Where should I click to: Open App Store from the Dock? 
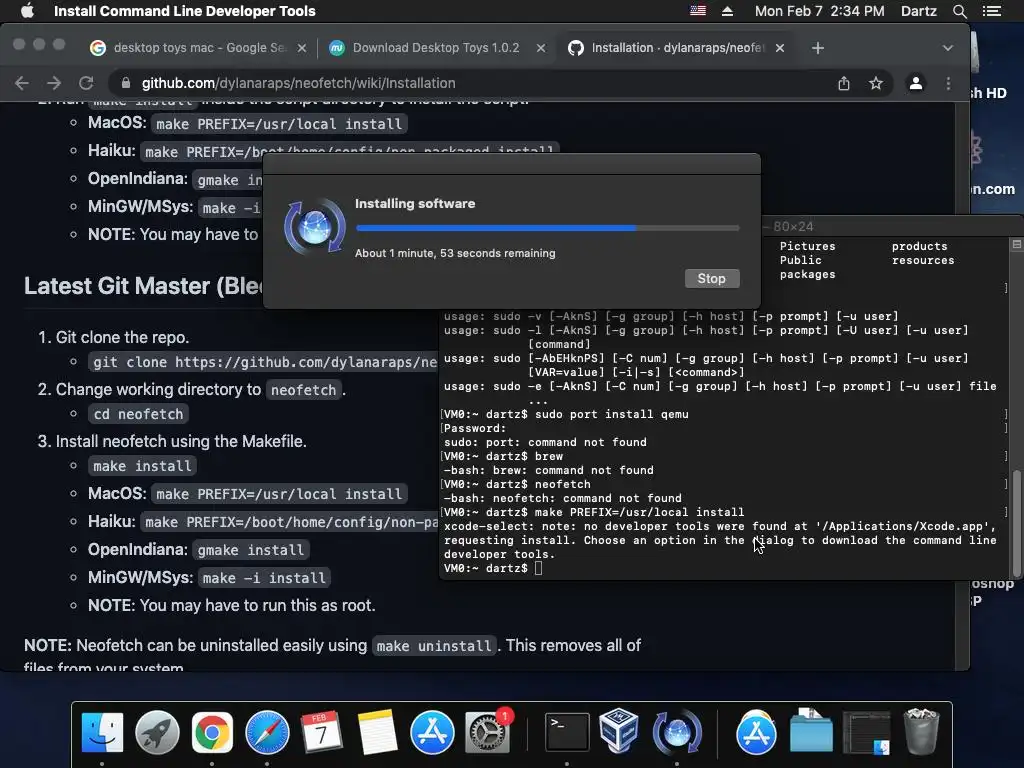tap(432, 732)
